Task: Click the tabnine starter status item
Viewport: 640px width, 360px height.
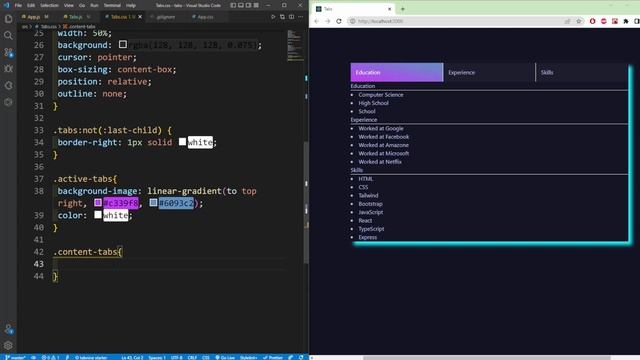Action: (x=91, y=357)
